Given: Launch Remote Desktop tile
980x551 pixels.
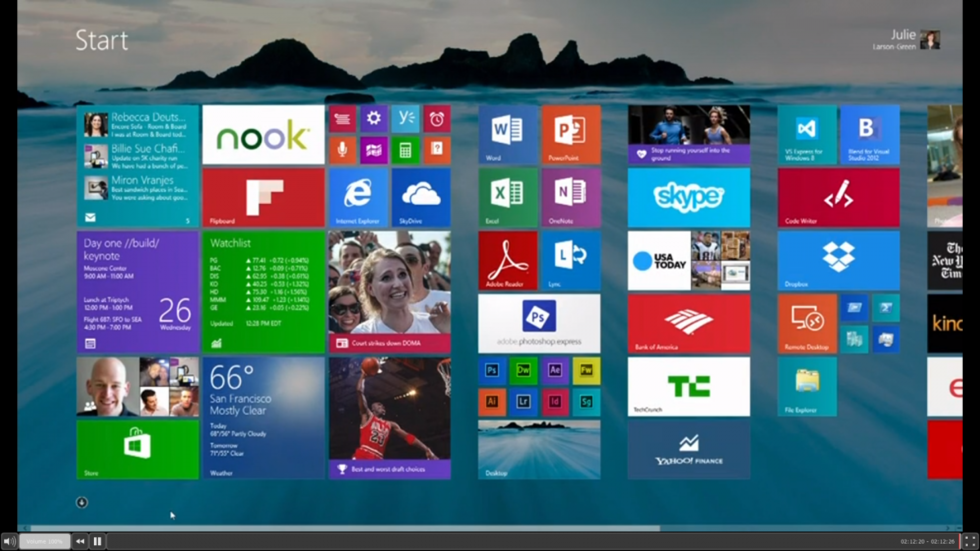Looking at the screenshot, I should (807, 324).
